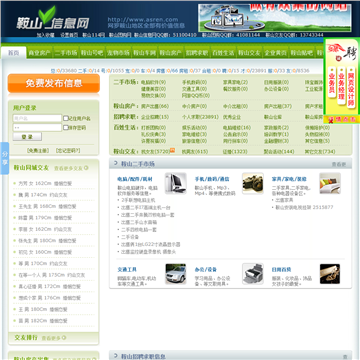Image resolution: width=360 pixels, height=360 pixels.
Task: Open the 网页设计师 job label in floating ad
Action: click(x=351, y=87)
